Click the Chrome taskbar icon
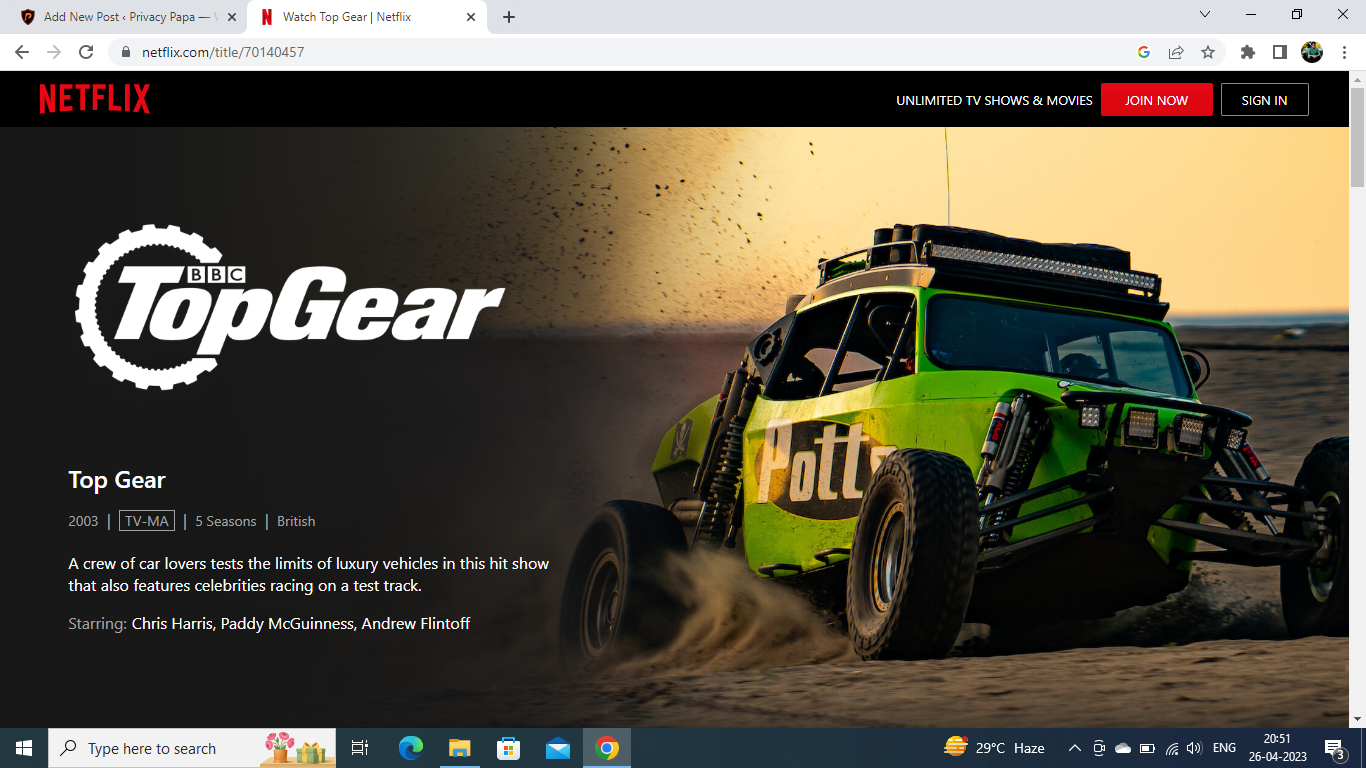 point(607,748)
